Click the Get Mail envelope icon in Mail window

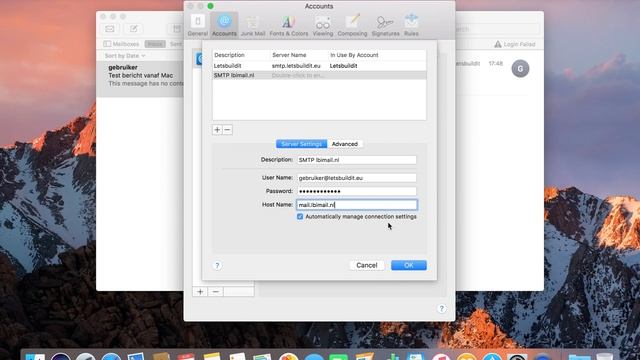(110, 29)
